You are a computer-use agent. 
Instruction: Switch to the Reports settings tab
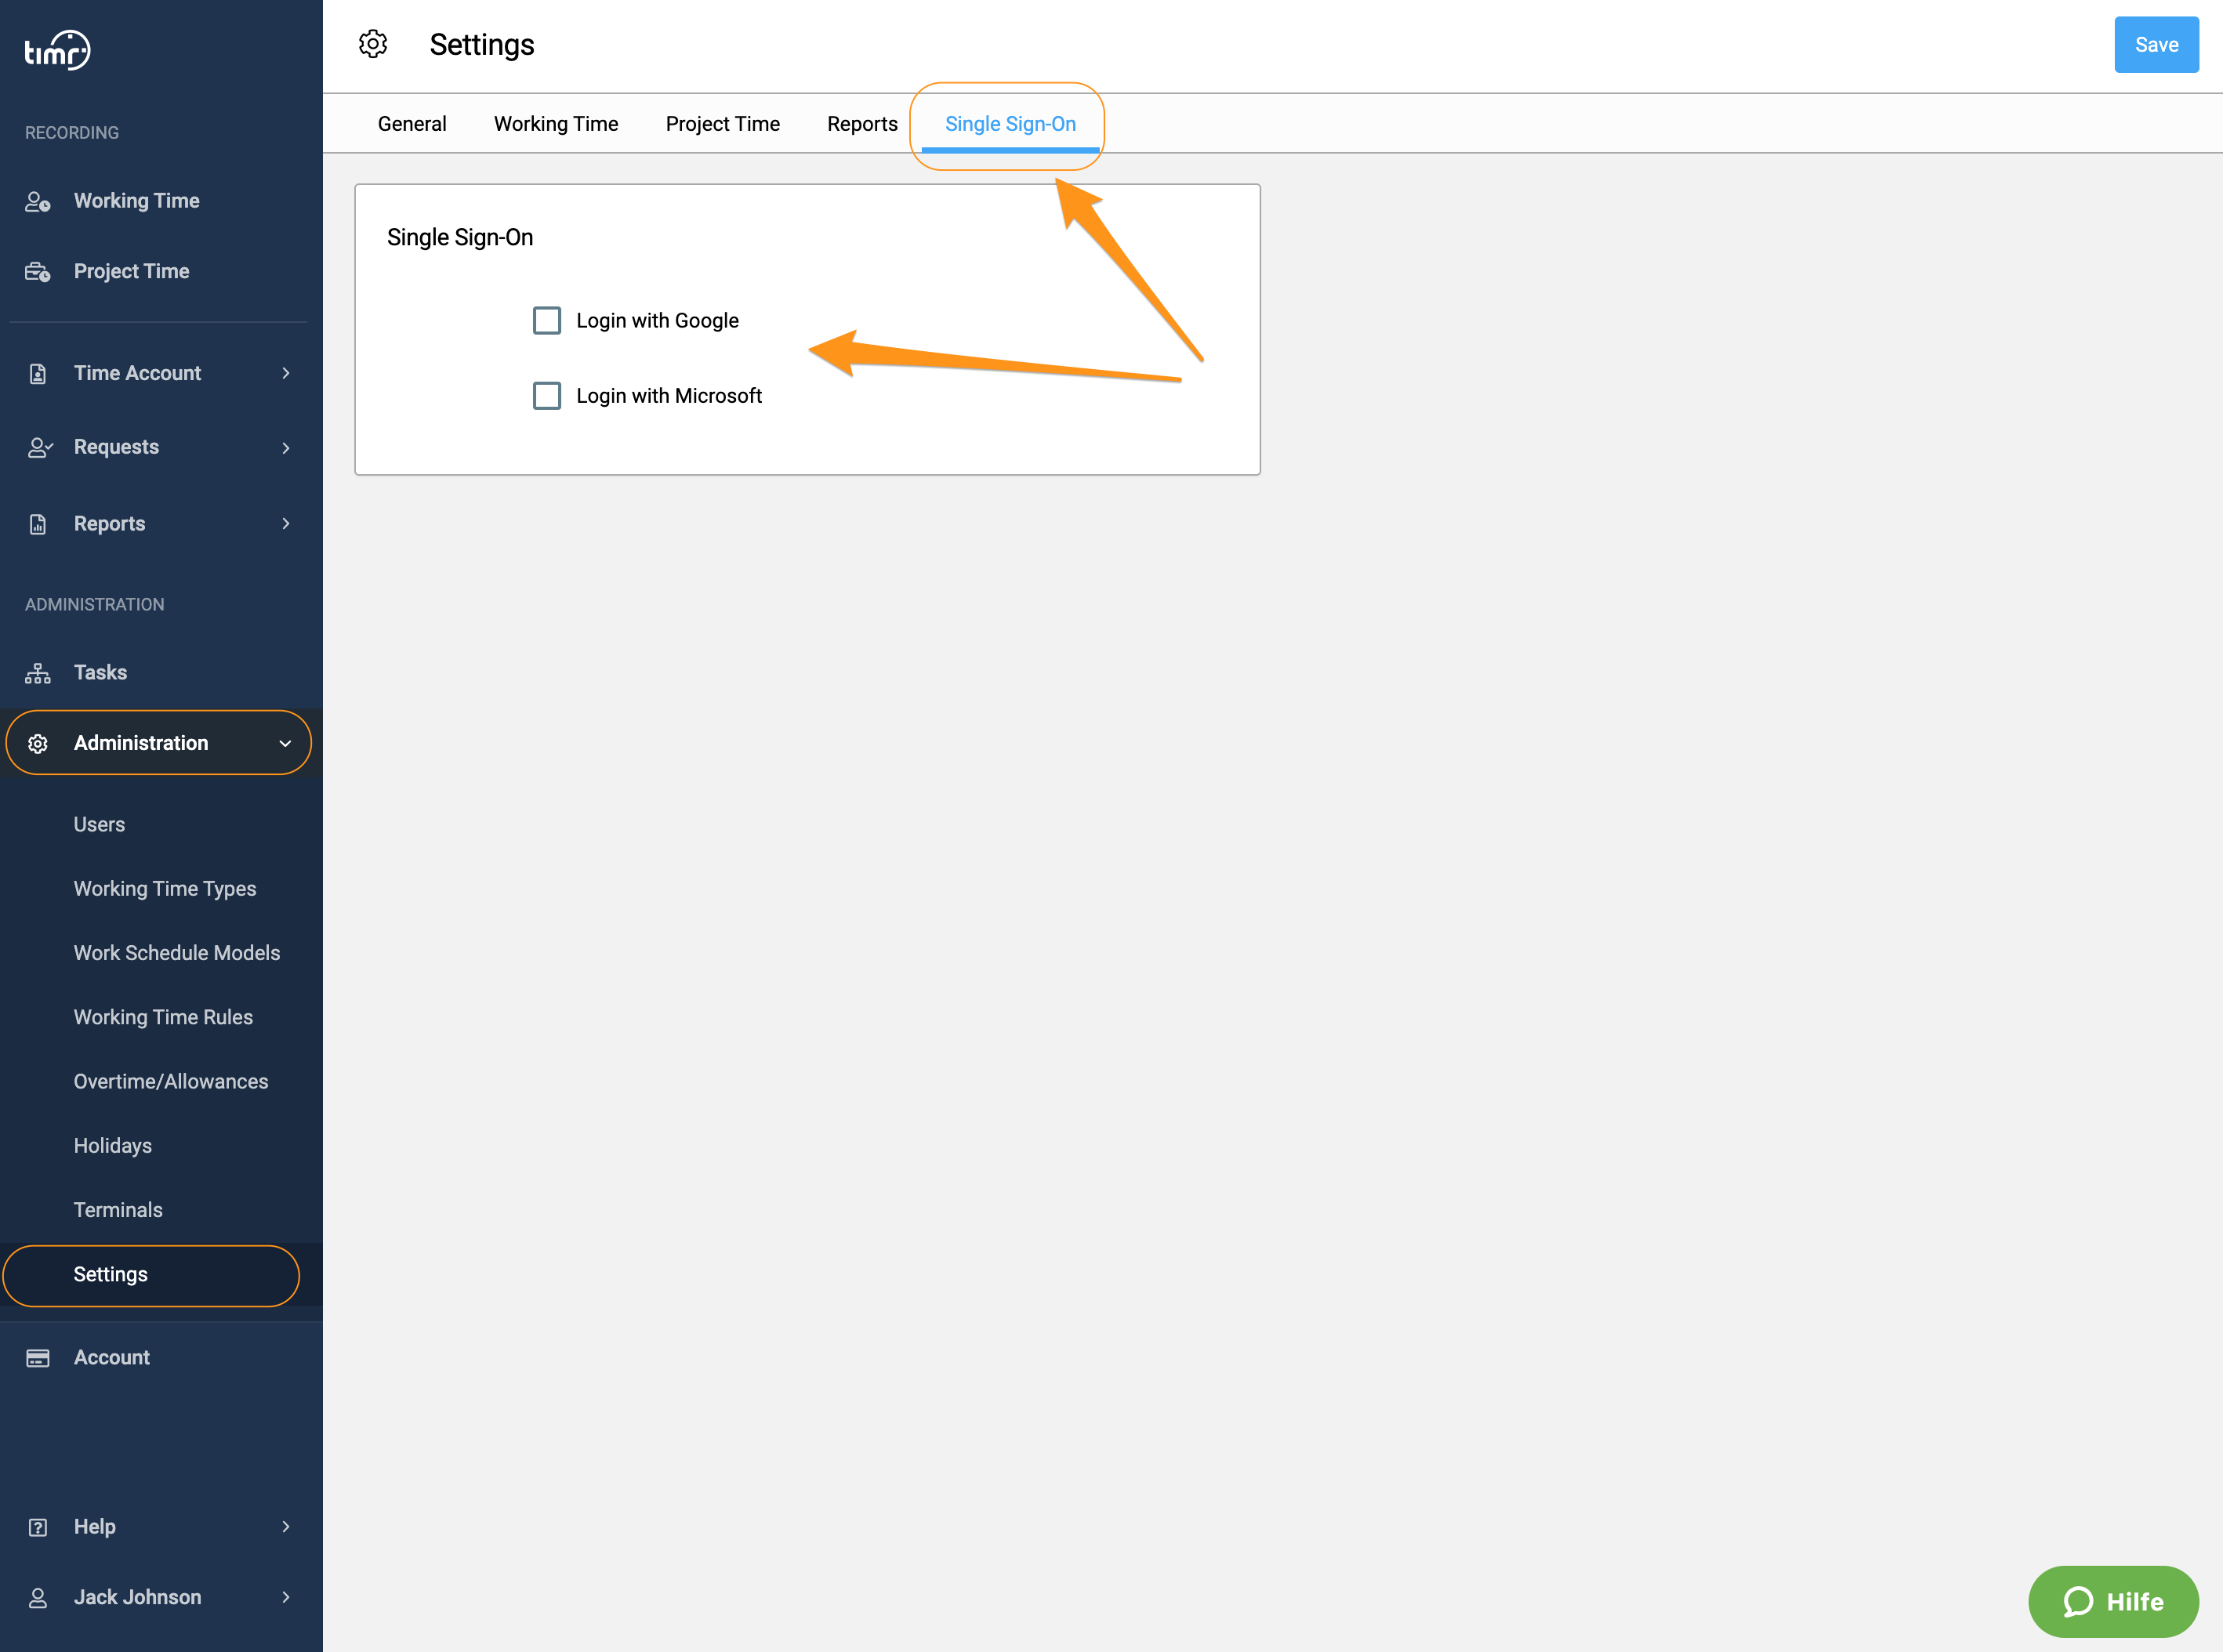point(862,124)
